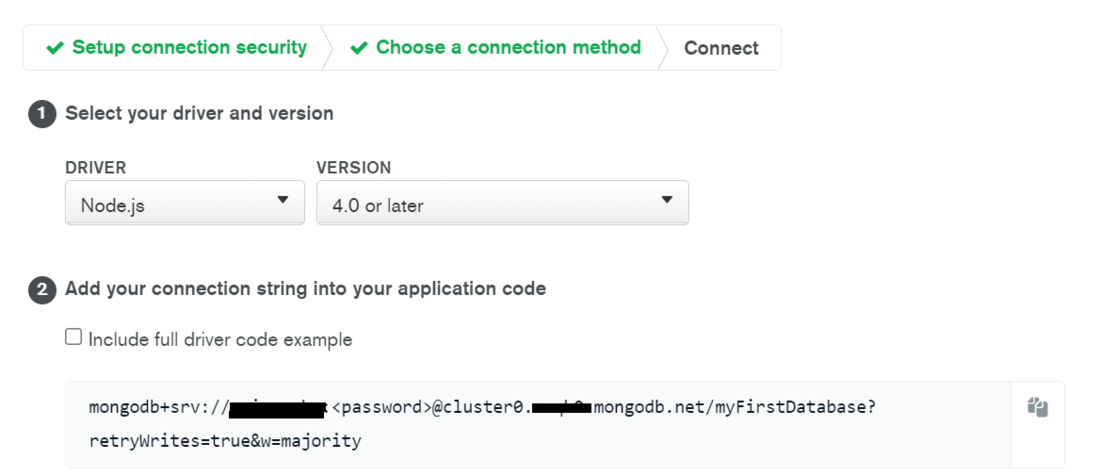Click the step 2 number badge
The width and height of the screenshot is (1100, 476).
[42, 290]
